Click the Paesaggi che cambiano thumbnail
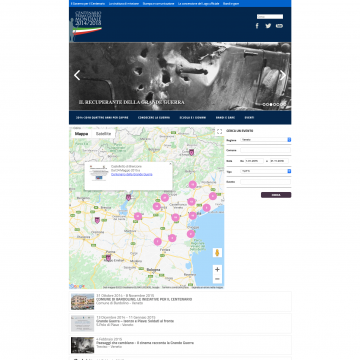The height and width of the screenshot is (360, 360). [82, 345]
